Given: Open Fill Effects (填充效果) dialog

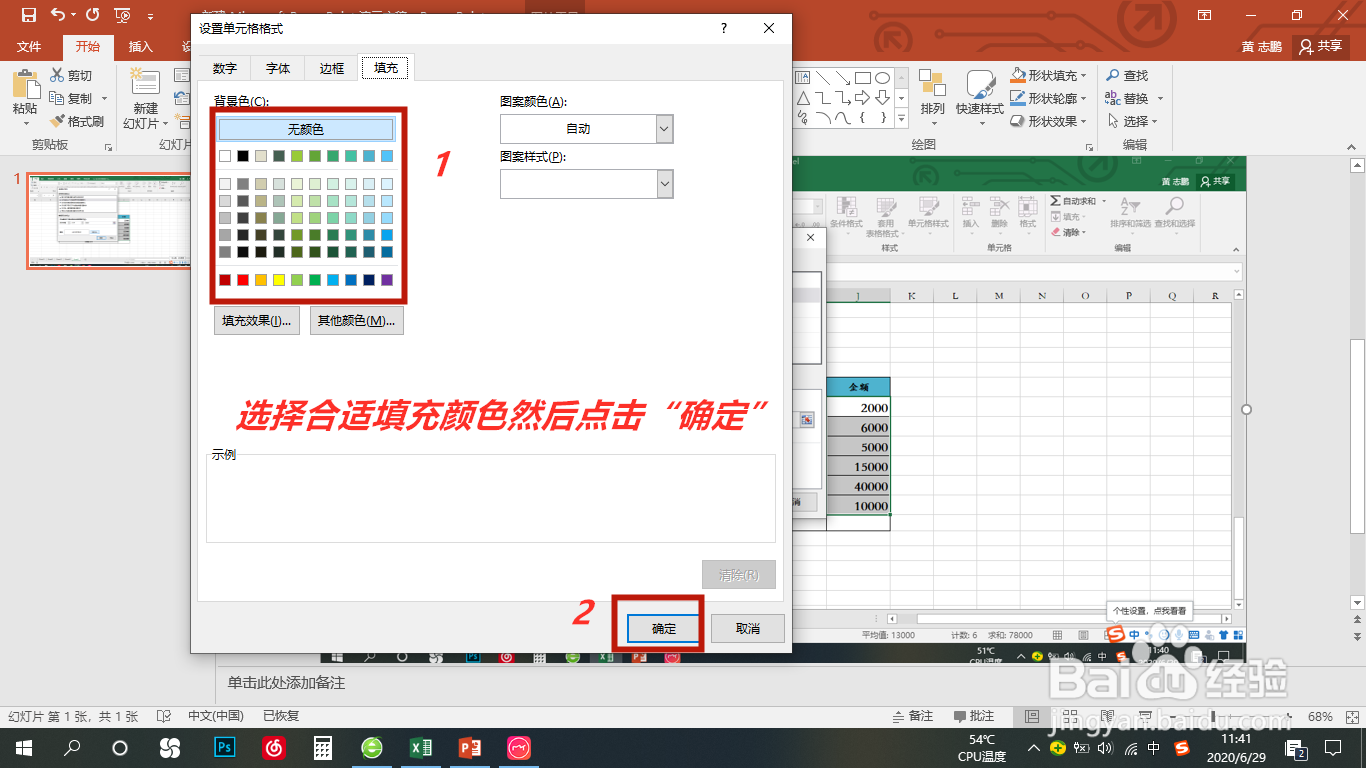Looking at the screenshot, I should [x=257, y=321].
